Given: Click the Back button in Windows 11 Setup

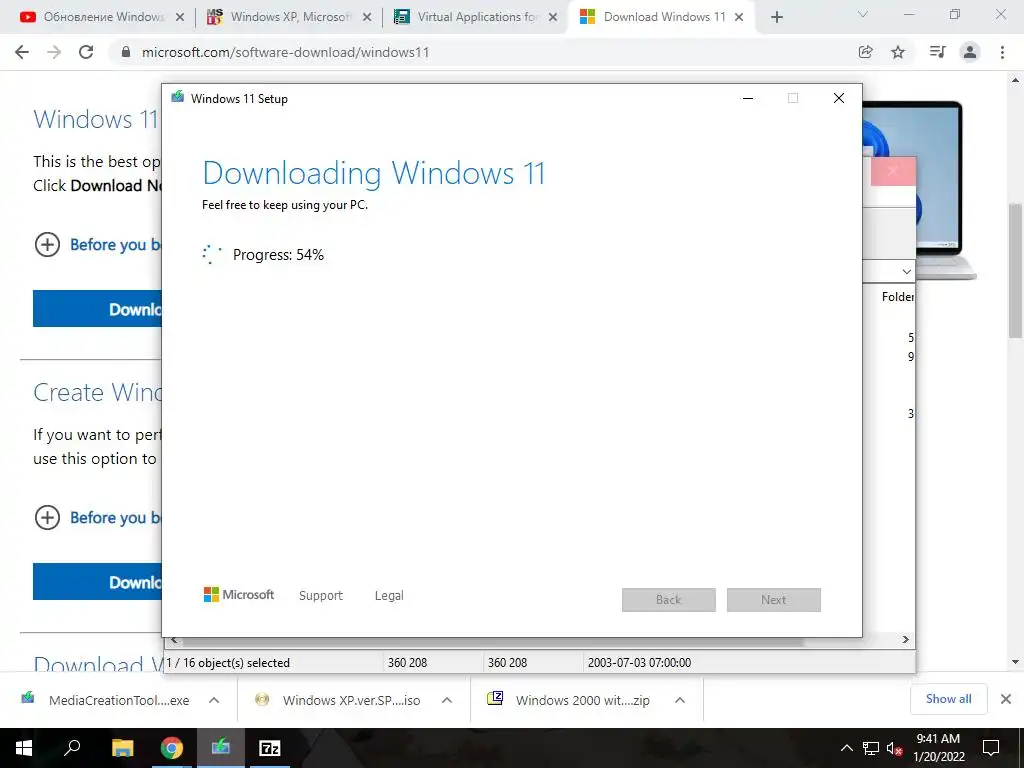Looking at the screenshot, I should pyautogui.click(x=669, y=600).
